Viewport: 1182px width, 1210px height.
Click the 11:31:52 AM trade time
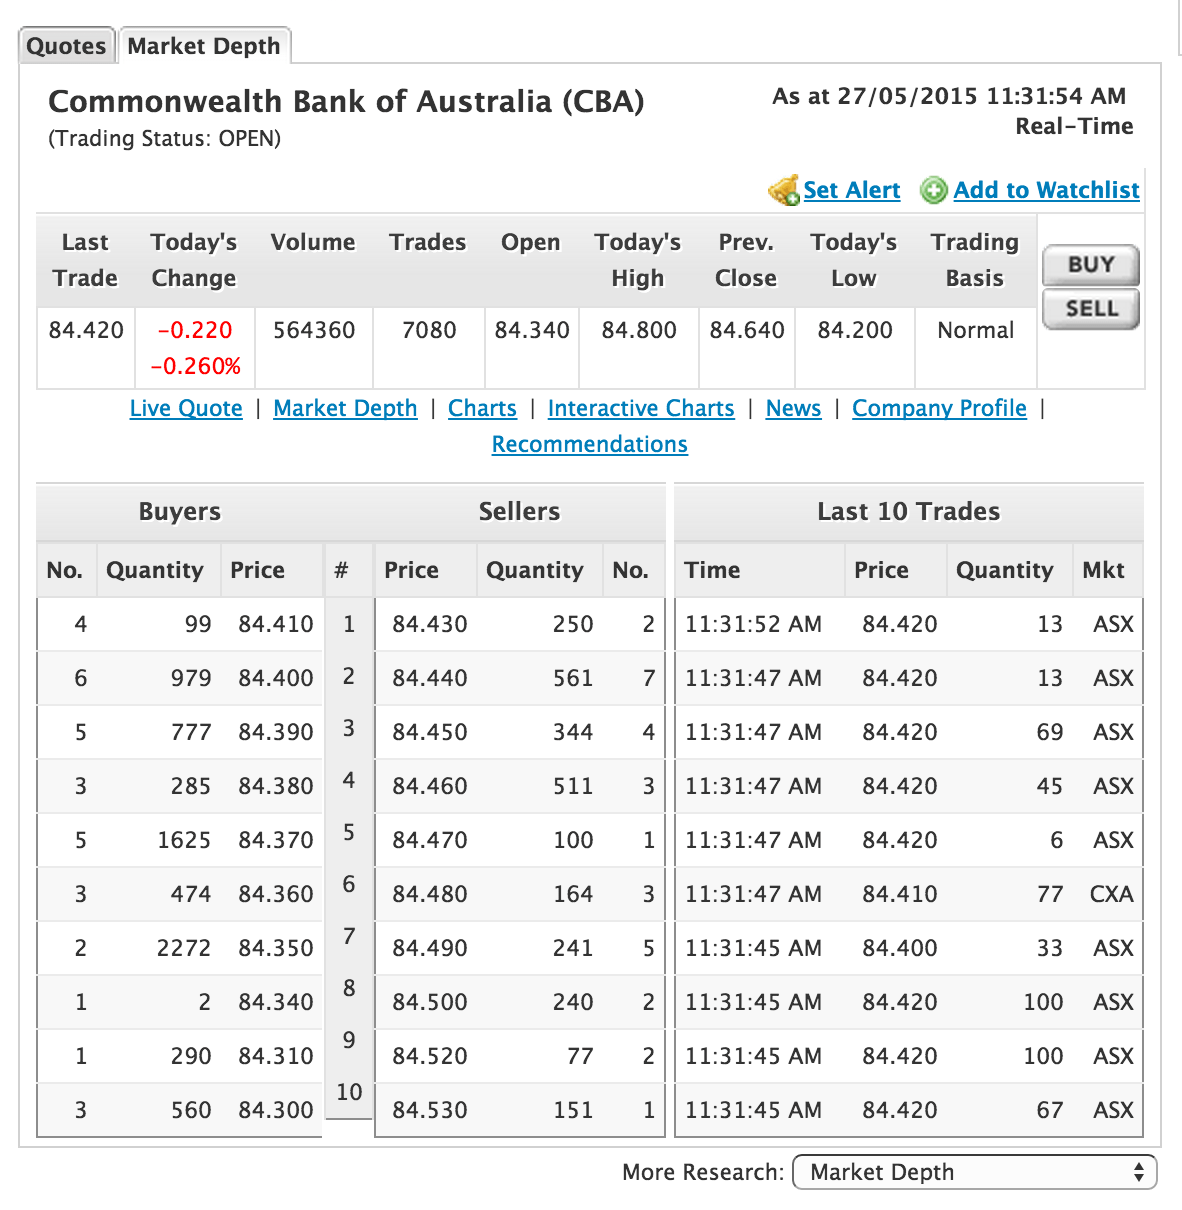(753, 624)
